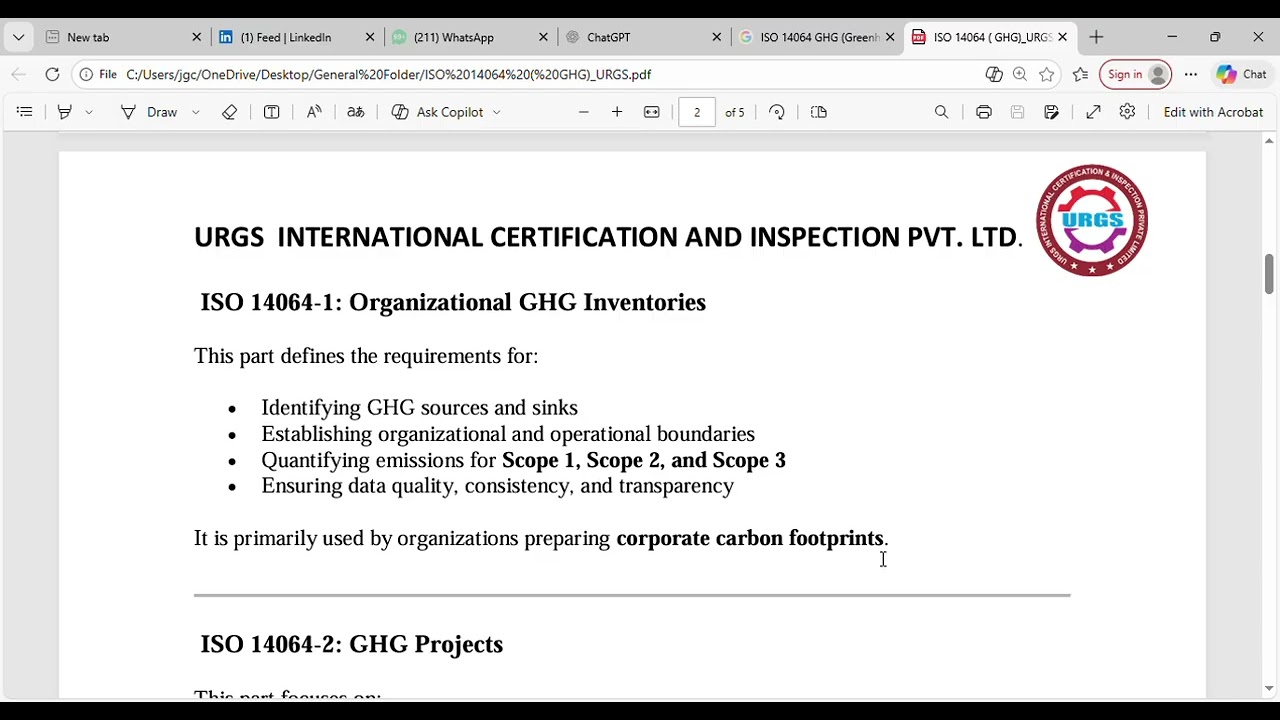Click heading ISO 14064-2: GHG Projects
Screen dimensions: 1280x720
click(351, 644)
